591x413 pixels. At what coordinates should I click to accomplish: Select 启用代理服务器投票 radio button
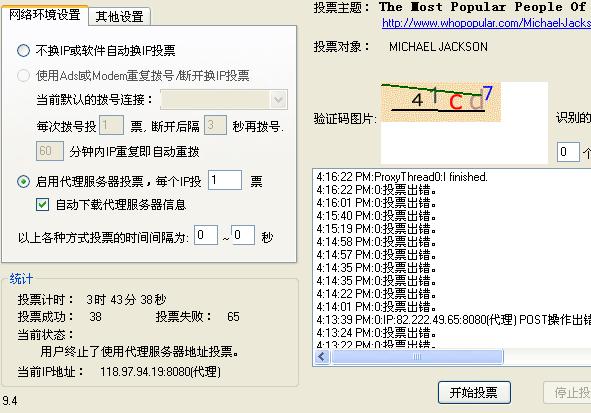[x=23, y=182]
